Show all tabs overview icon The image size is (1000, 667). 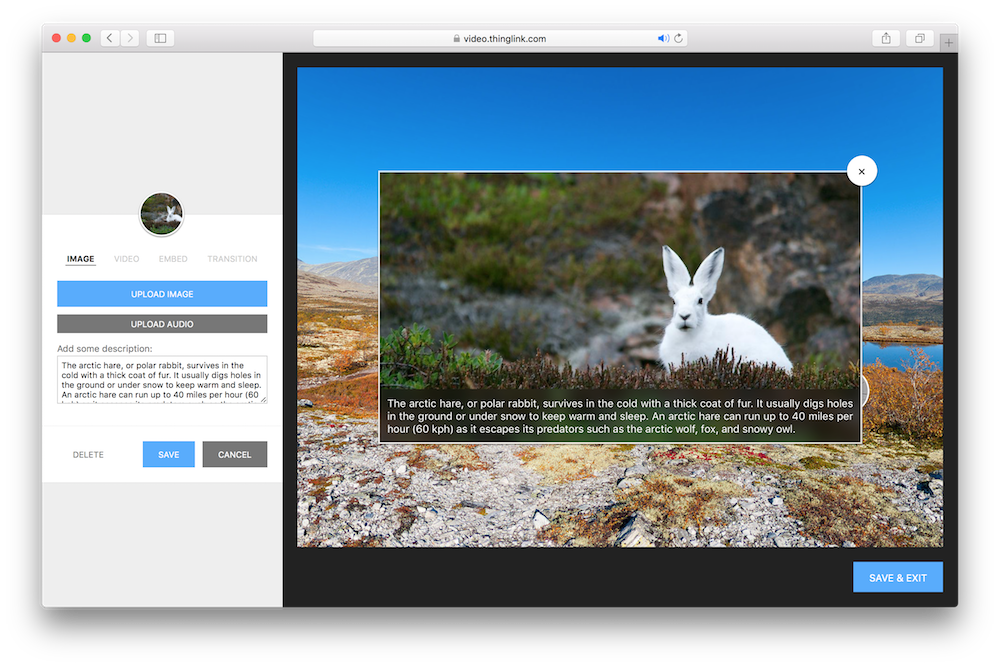click(919, 38)
